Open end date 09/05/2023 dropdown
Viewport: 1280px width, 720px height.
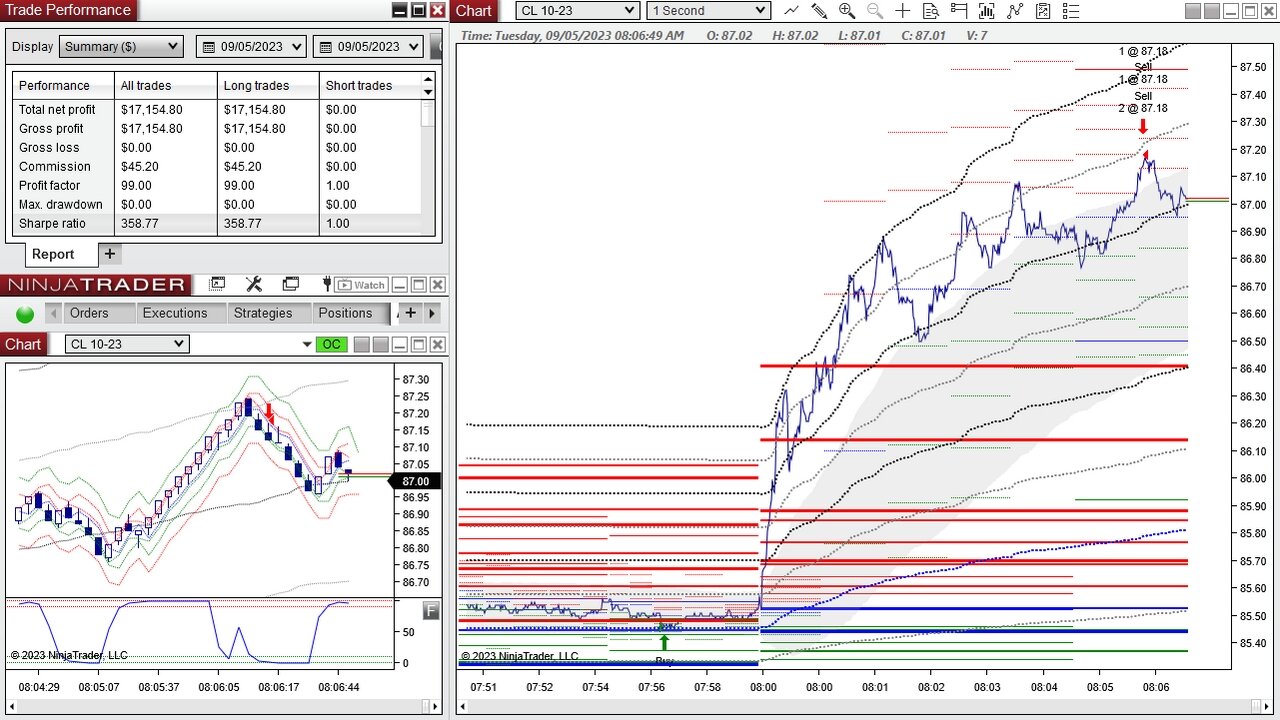tap(369, 47)
